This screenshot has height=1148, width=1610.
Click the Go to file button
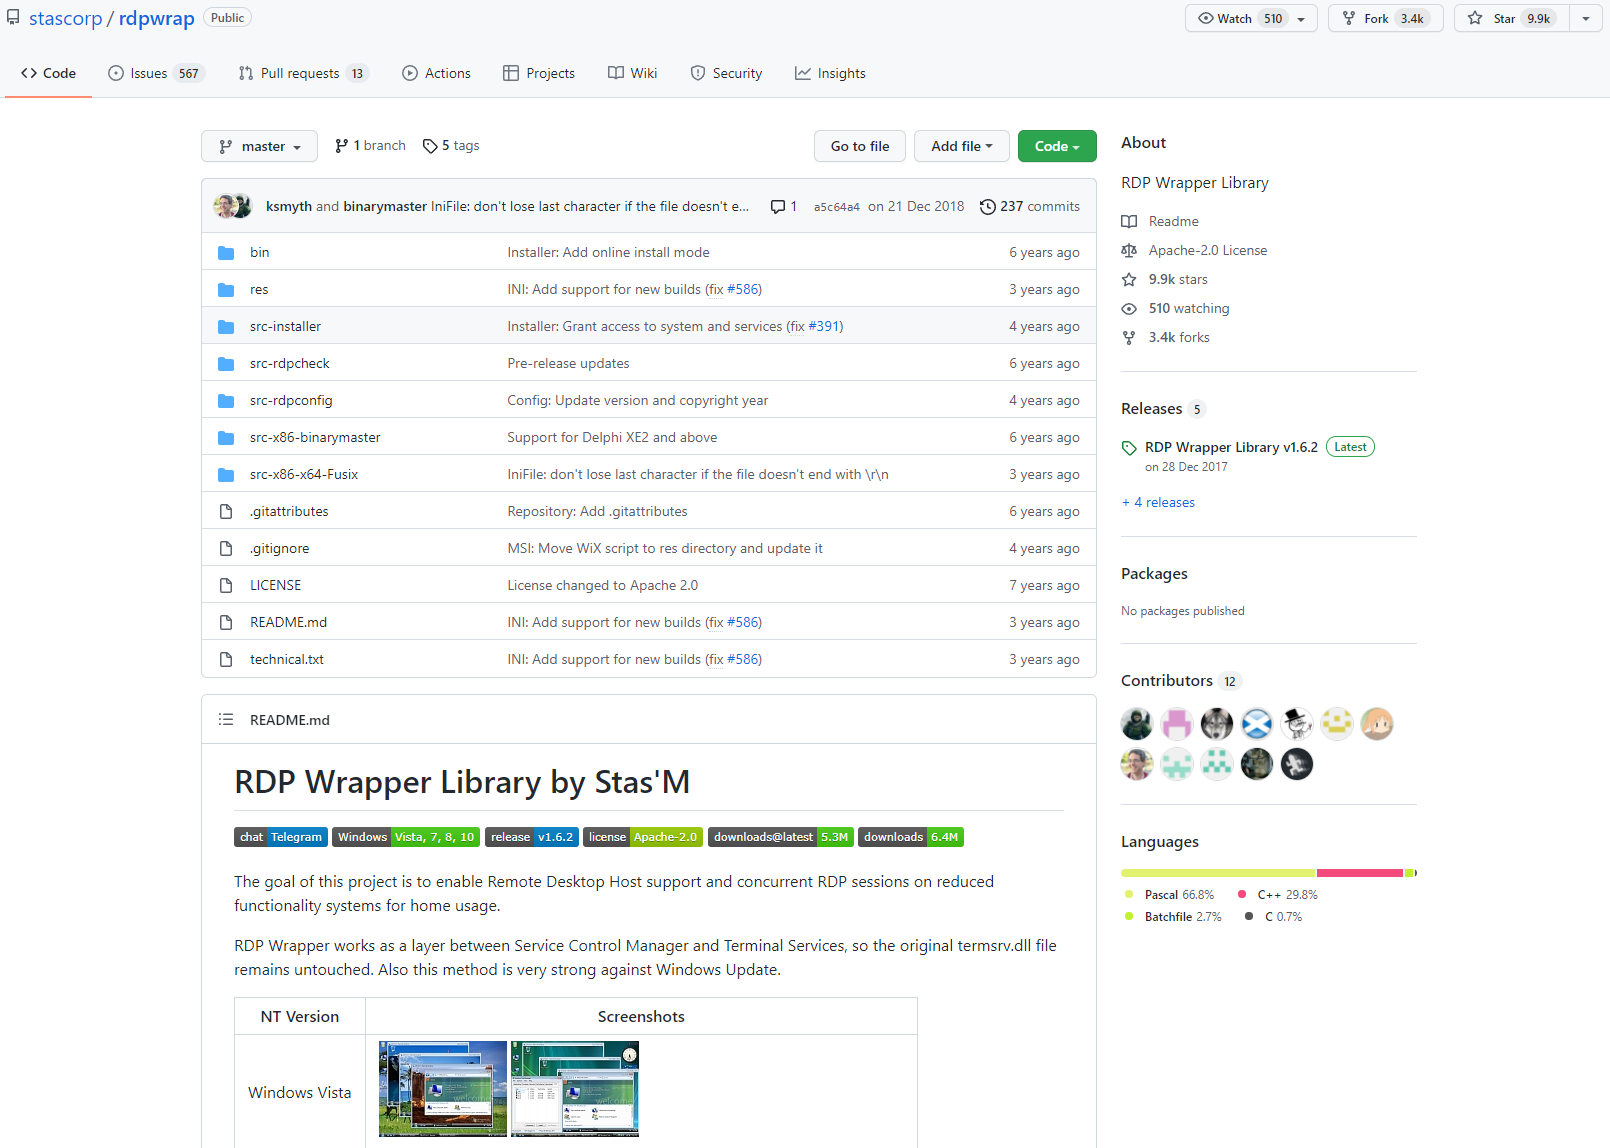pyautogui.click(x=860, y=146)
